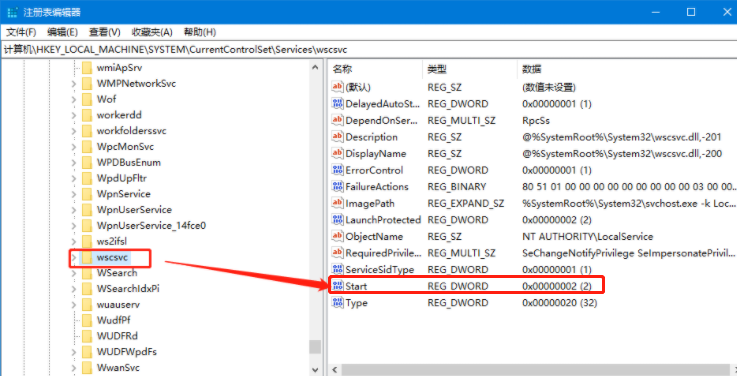Select the FailureActions binary value icon

(x=337, y=187)
